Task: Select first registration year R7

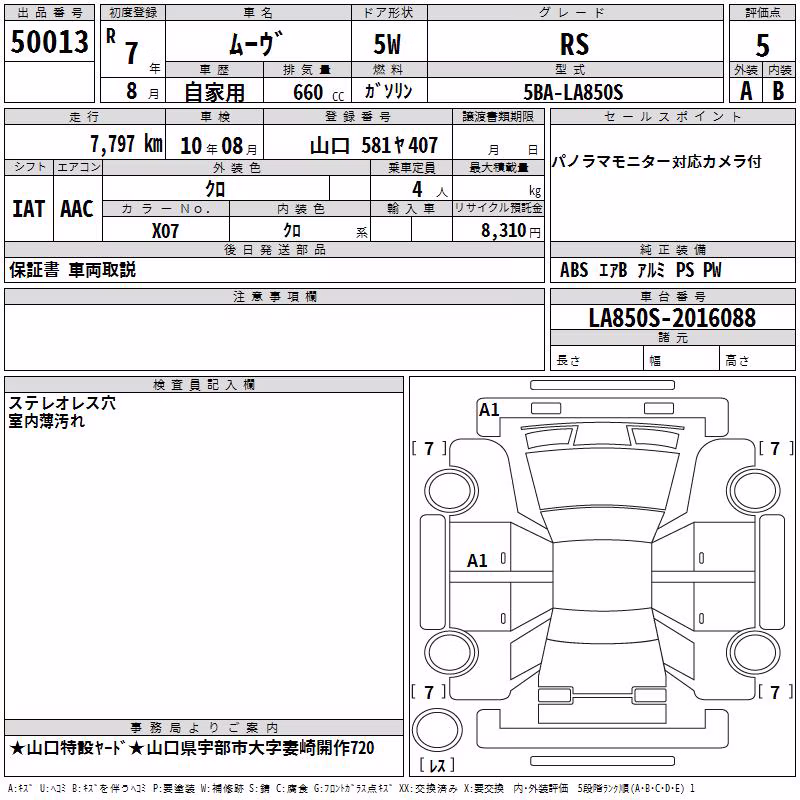Action: 133,49
